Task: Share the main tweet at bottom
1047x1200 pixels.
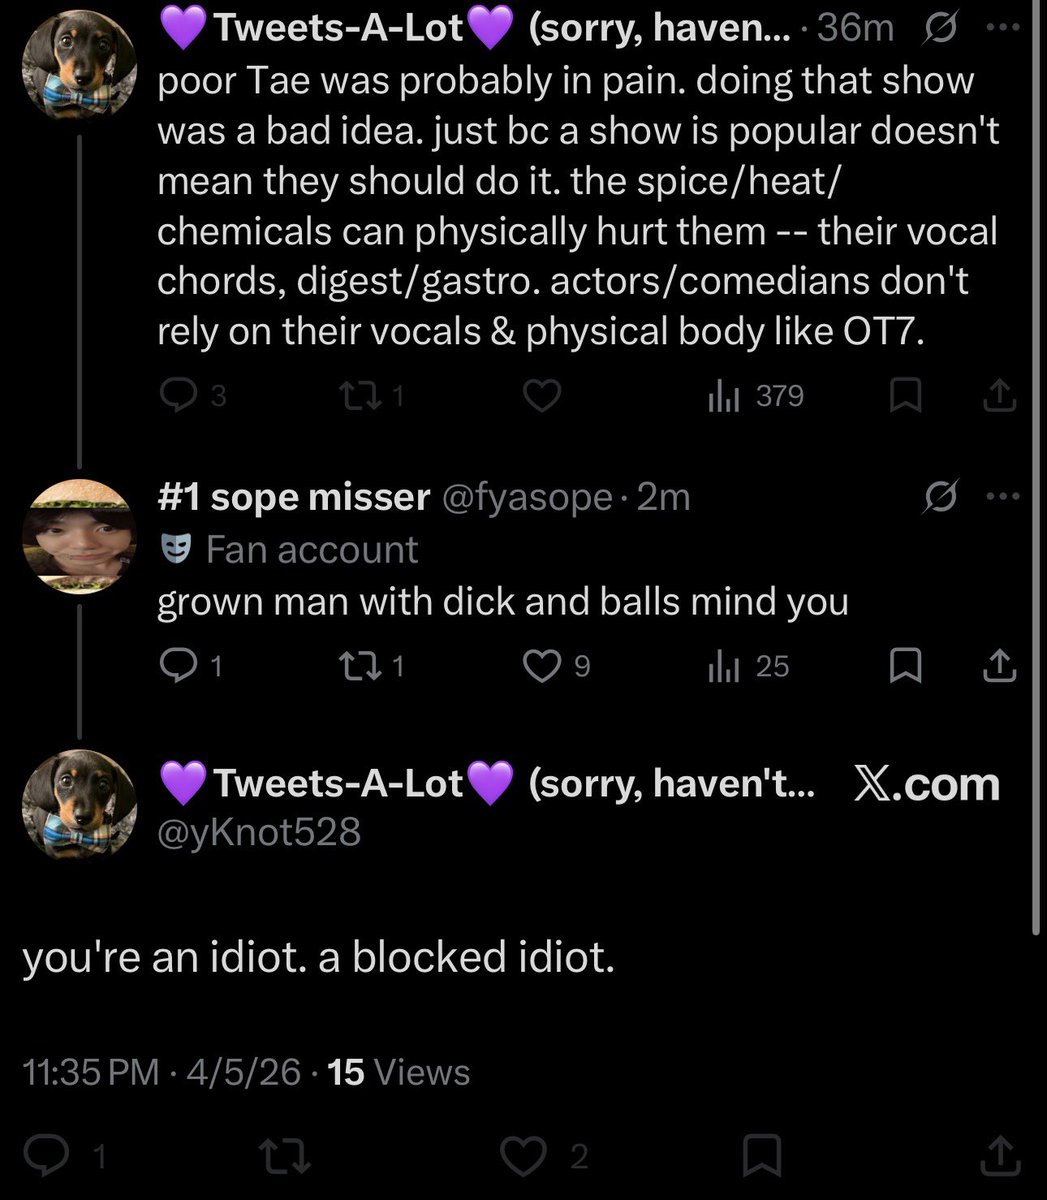Action: pos(998,1157)
